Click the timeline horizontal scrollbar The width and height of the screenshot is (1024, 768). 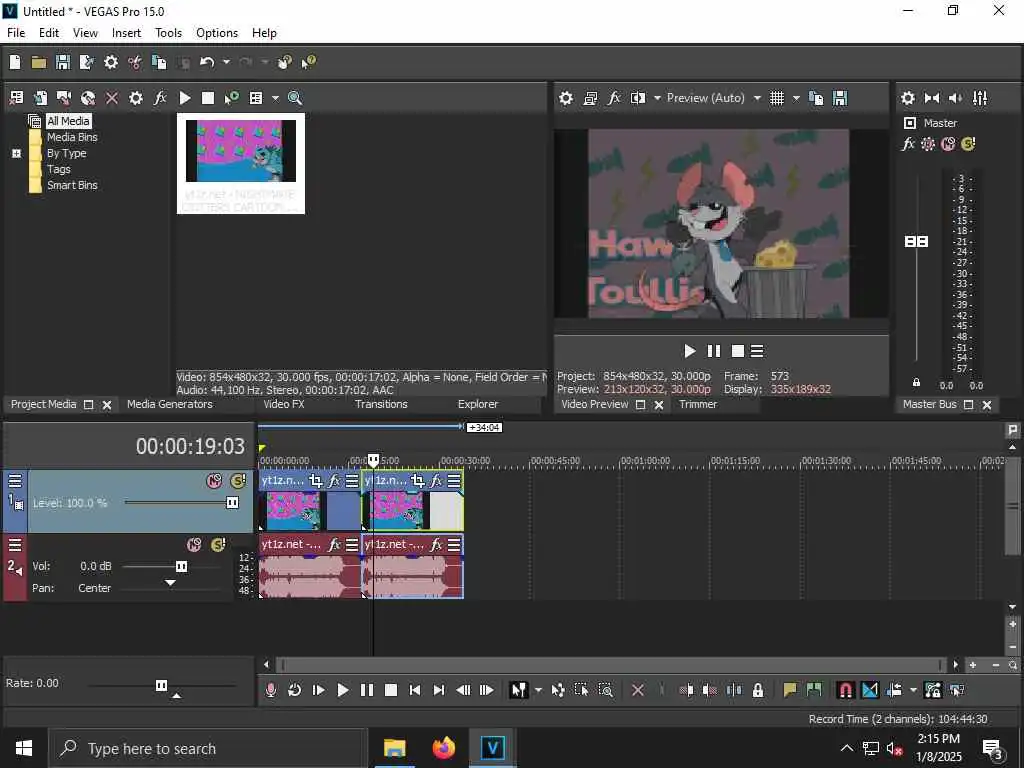(610, 665)
